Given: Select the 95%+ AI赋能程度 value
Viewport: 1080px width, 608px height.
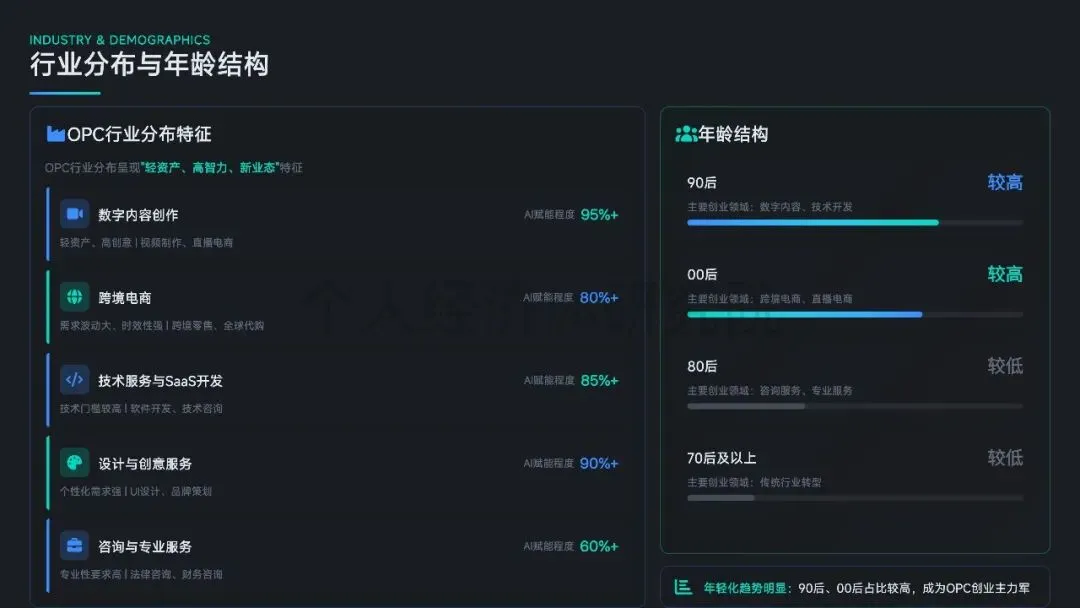Looking at the screenshot, I should coord(599,215).
